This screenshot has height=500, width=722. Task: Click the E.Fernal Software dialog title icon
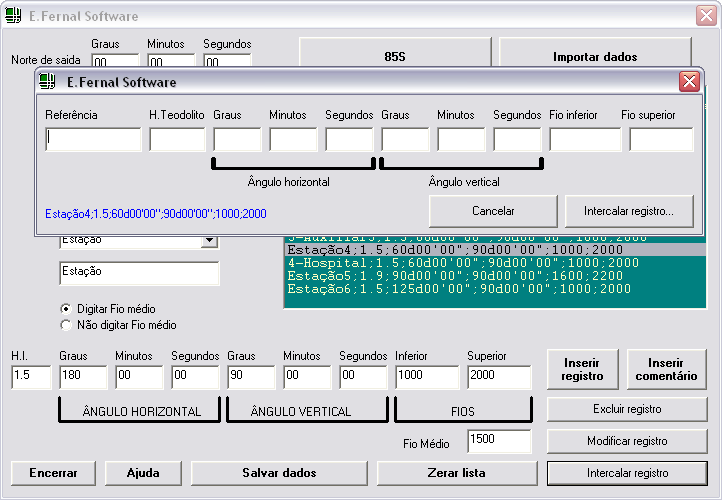[48, 82]
